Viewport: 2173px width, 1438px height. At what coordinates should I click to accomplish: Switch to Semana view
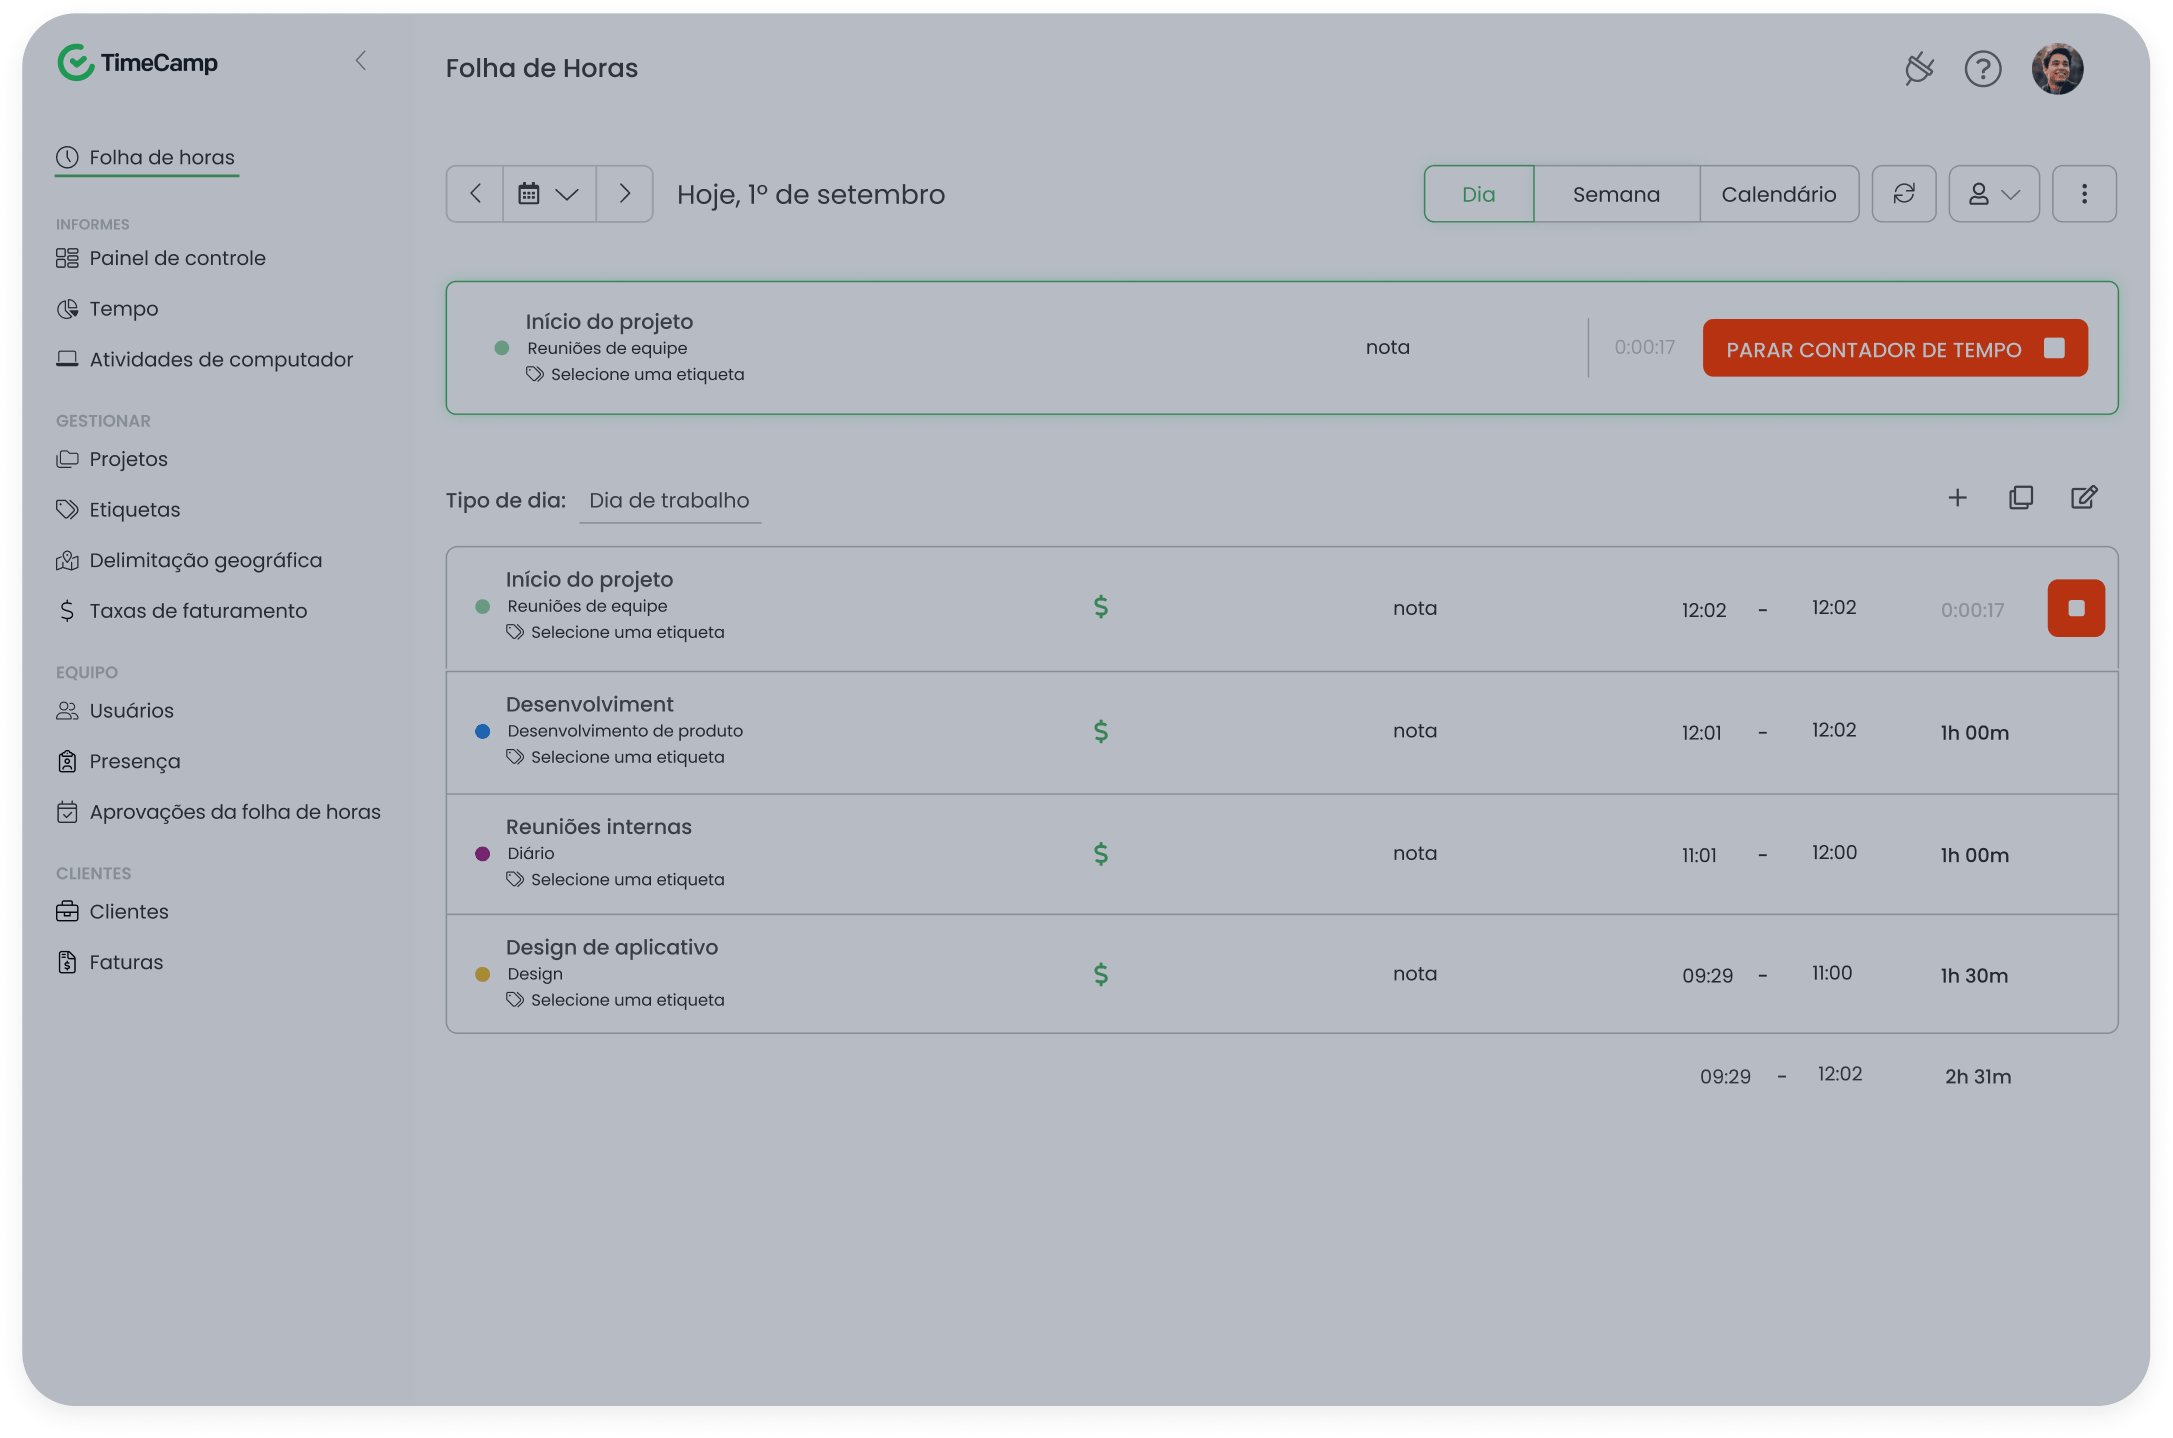1616,194
